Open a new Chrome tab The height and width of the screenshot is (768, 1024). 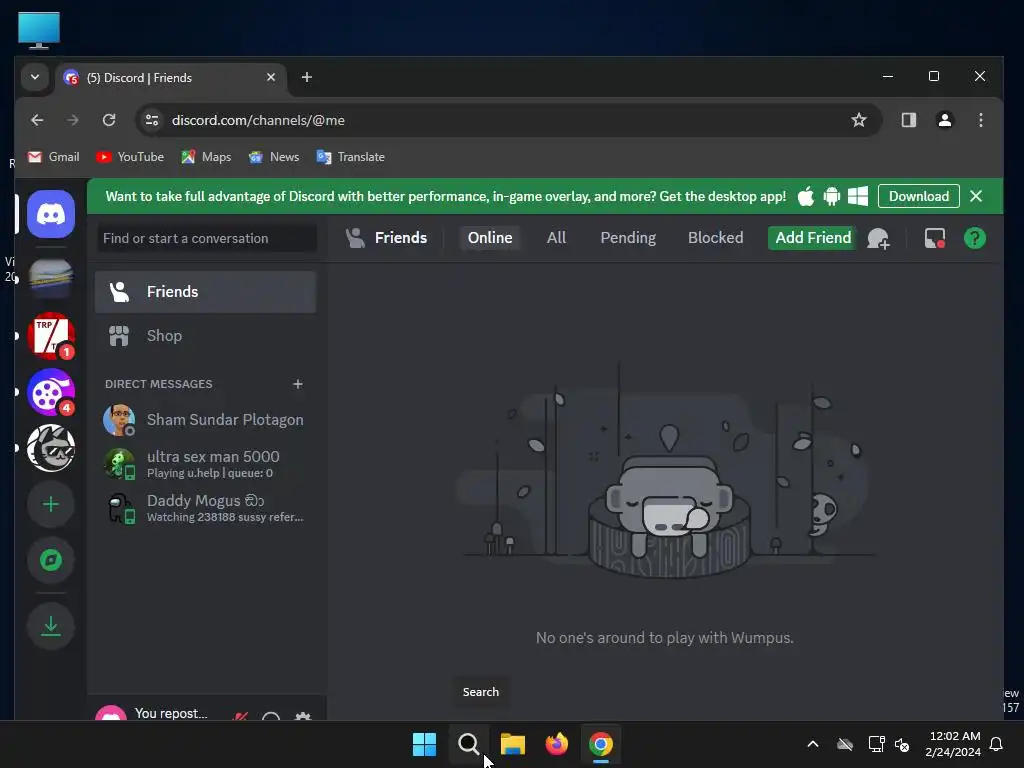(x=306, y=77)
